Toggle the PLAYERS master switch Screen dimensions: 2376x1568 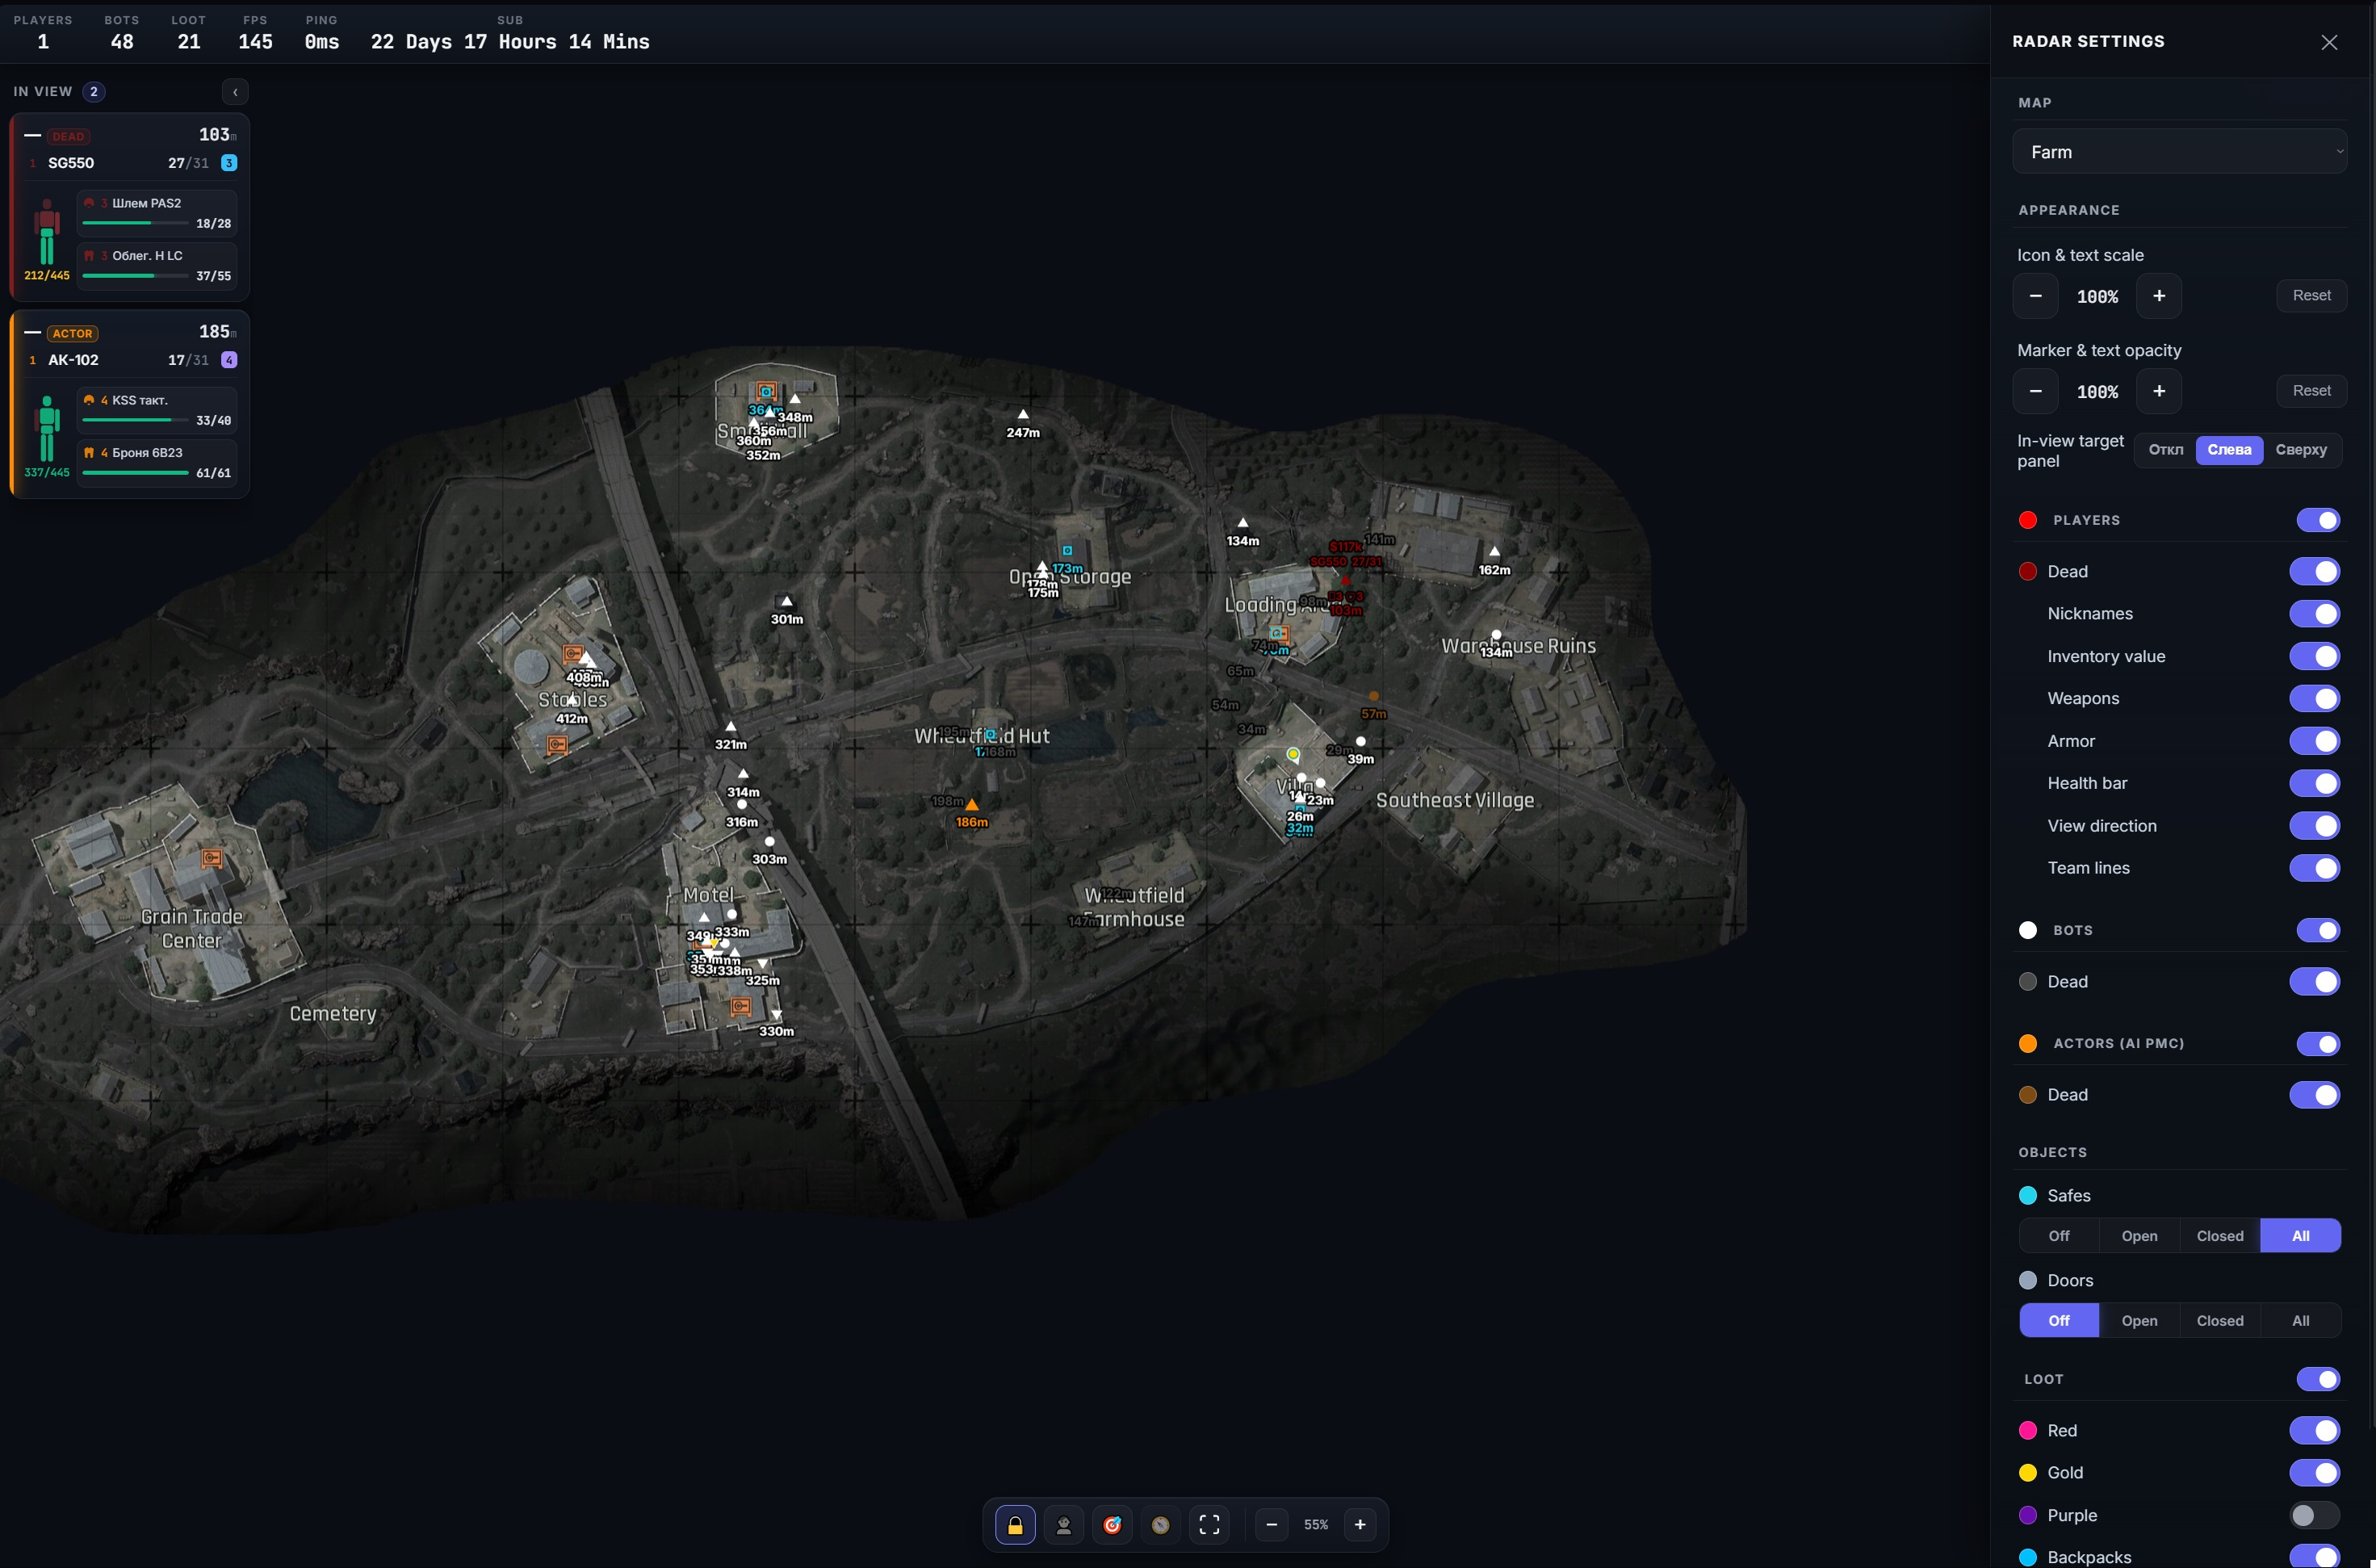coord(2317,520)
